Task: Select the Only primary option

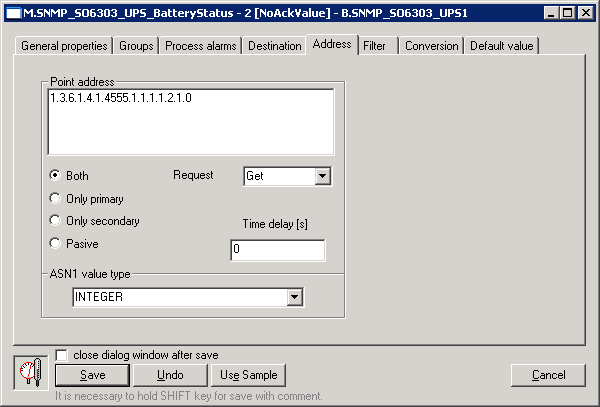Action: (55, 198)
